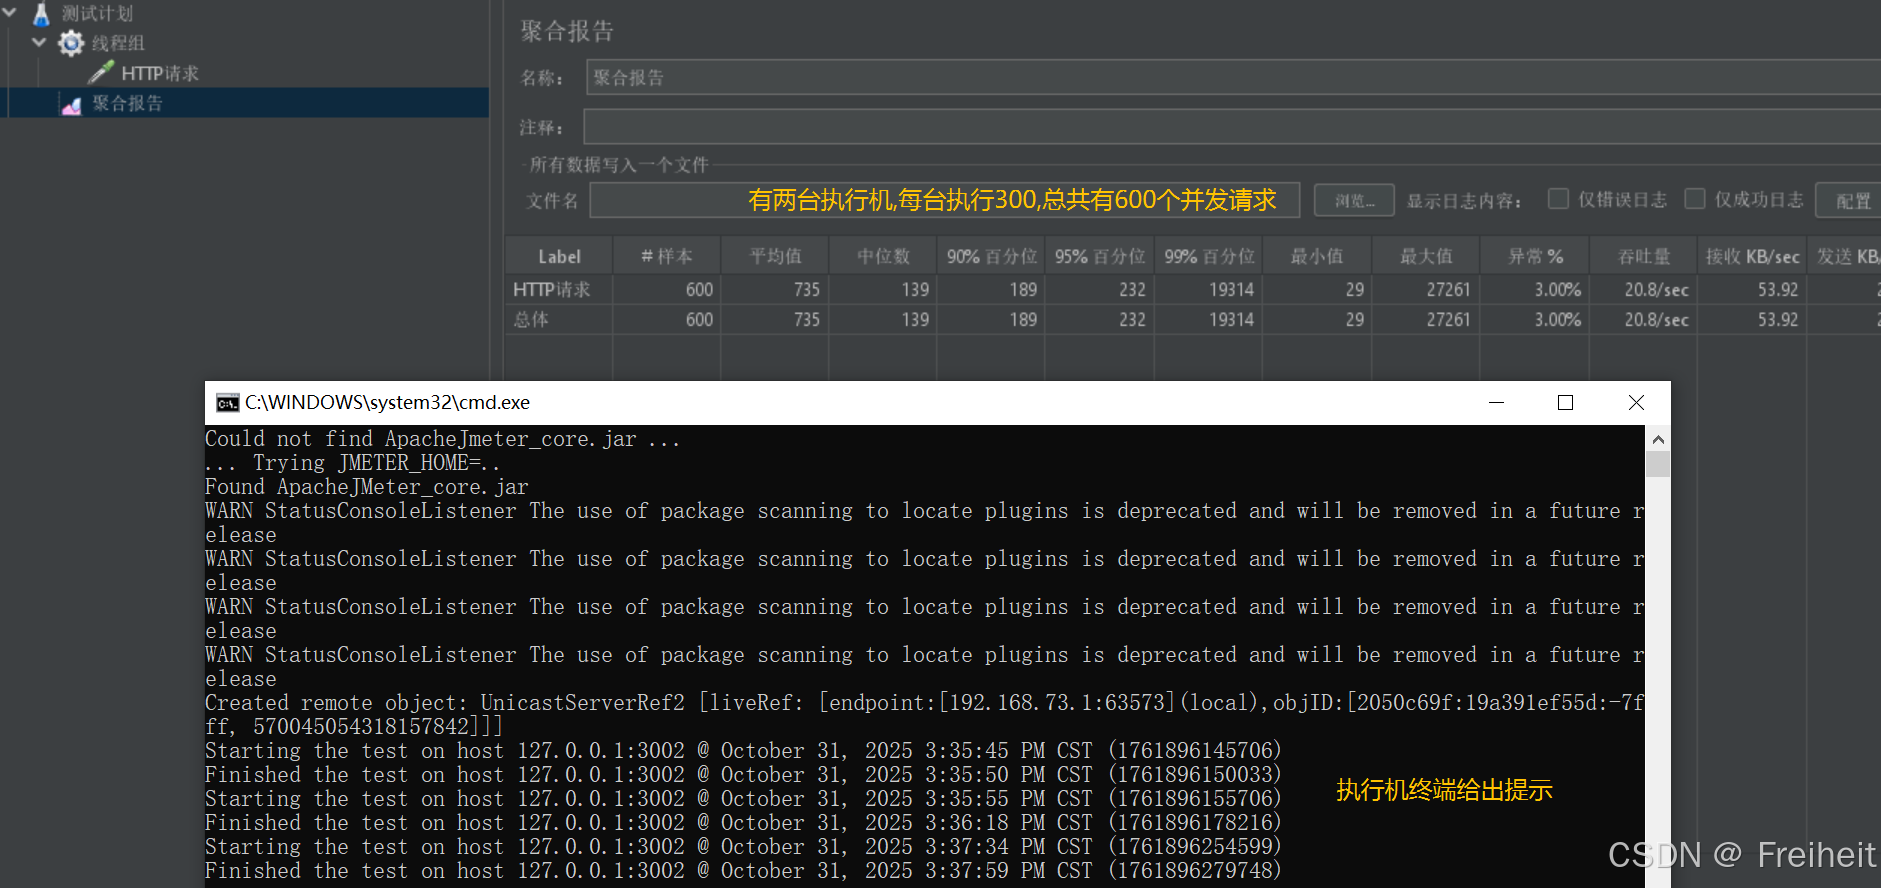Sort by the 最大值 column header
1881x888 pixels.
1426,257
